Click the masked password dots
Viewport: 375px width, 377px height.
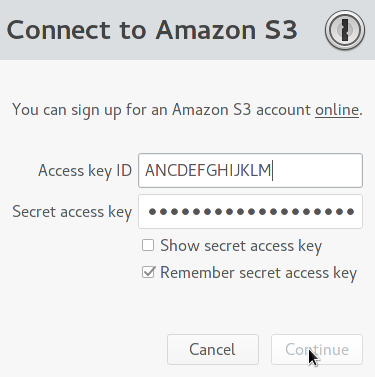251,212
